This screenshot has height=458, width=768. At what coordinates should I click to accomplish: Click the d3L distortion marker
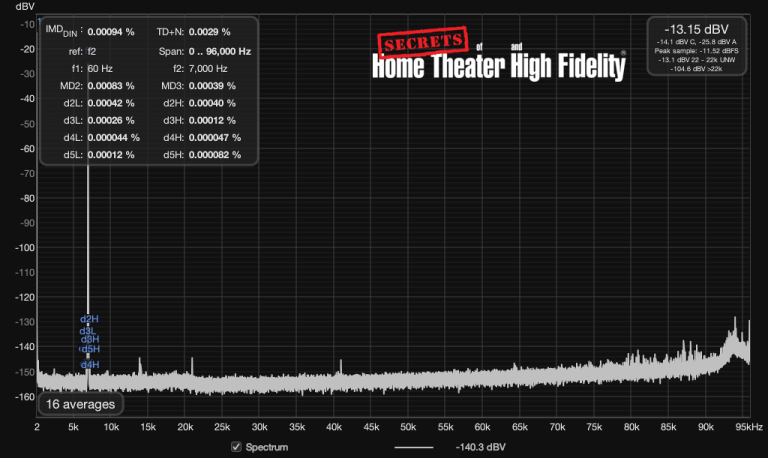88,330
